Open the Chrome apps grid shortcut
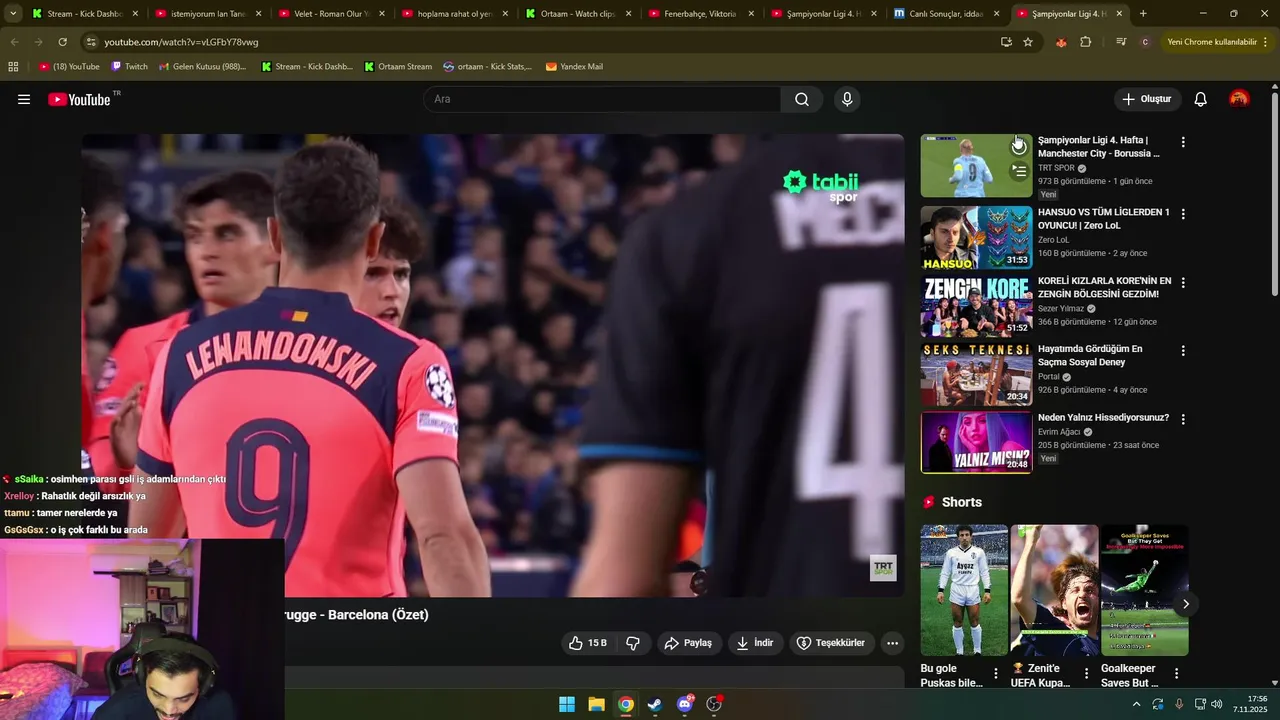The height and width of the screenshot is (720, 1280). pos(13,67)
